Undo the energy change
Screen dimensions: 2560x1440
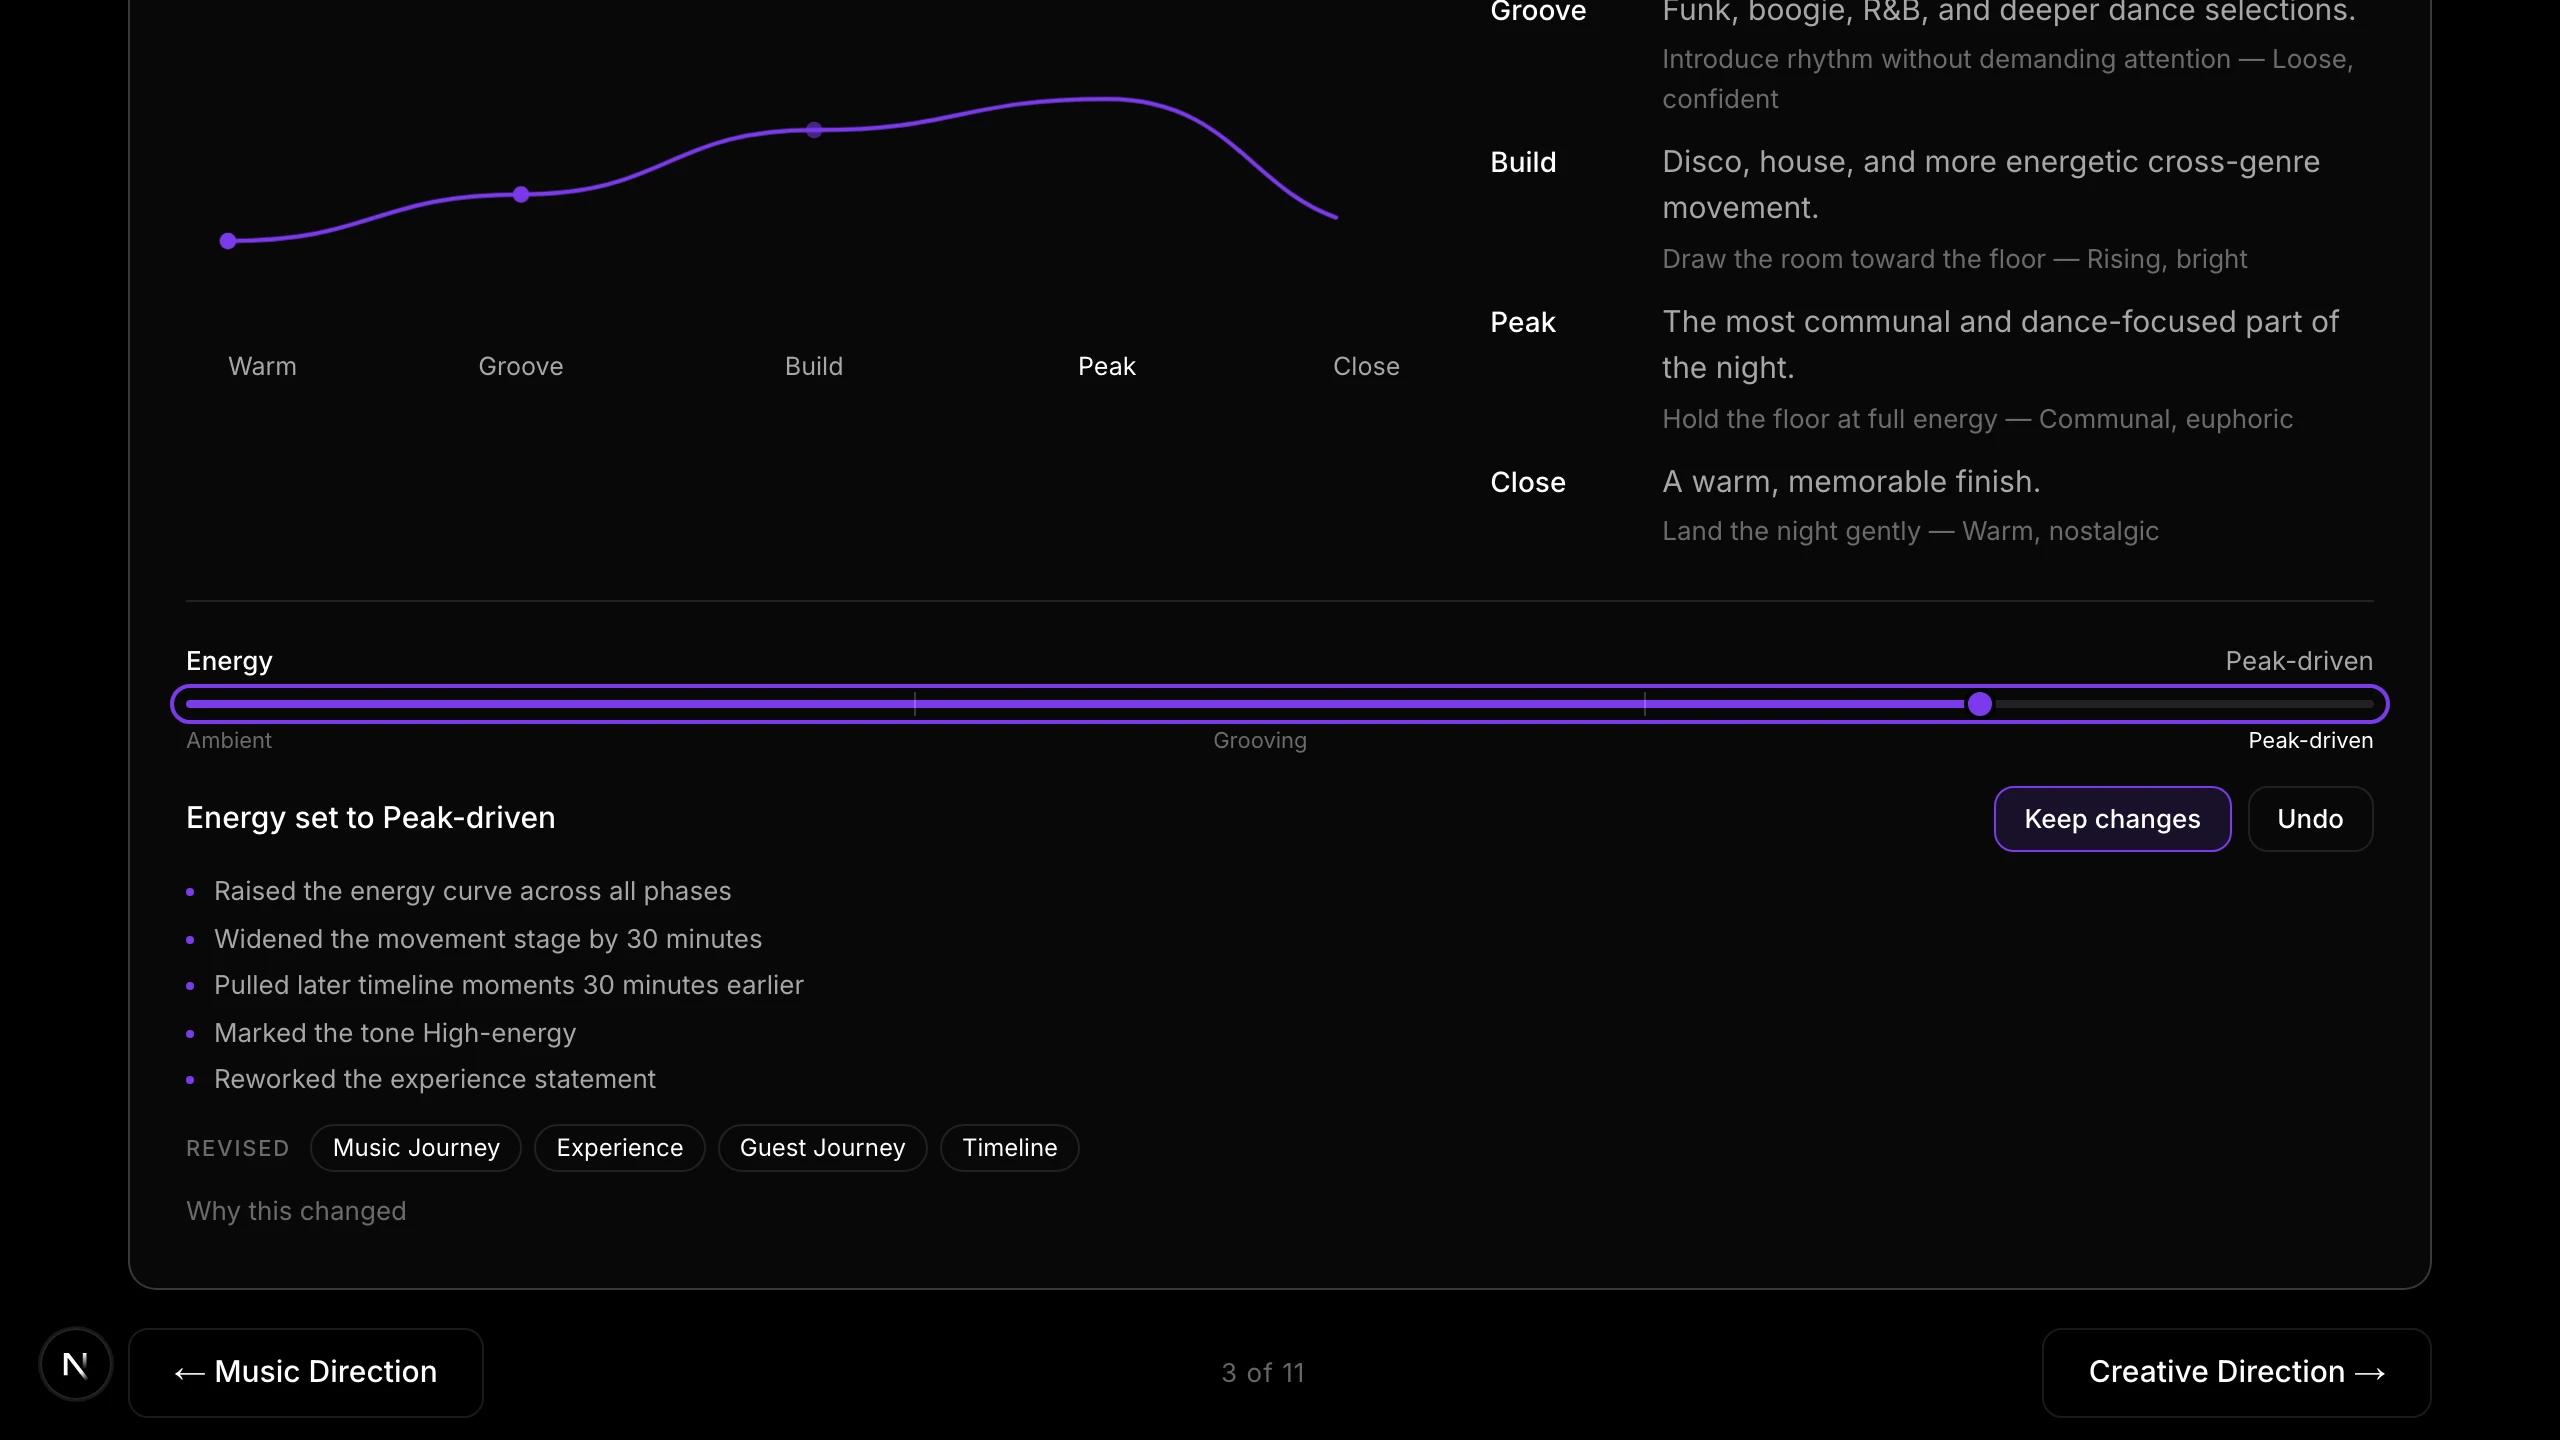[x=2310, y=819]
